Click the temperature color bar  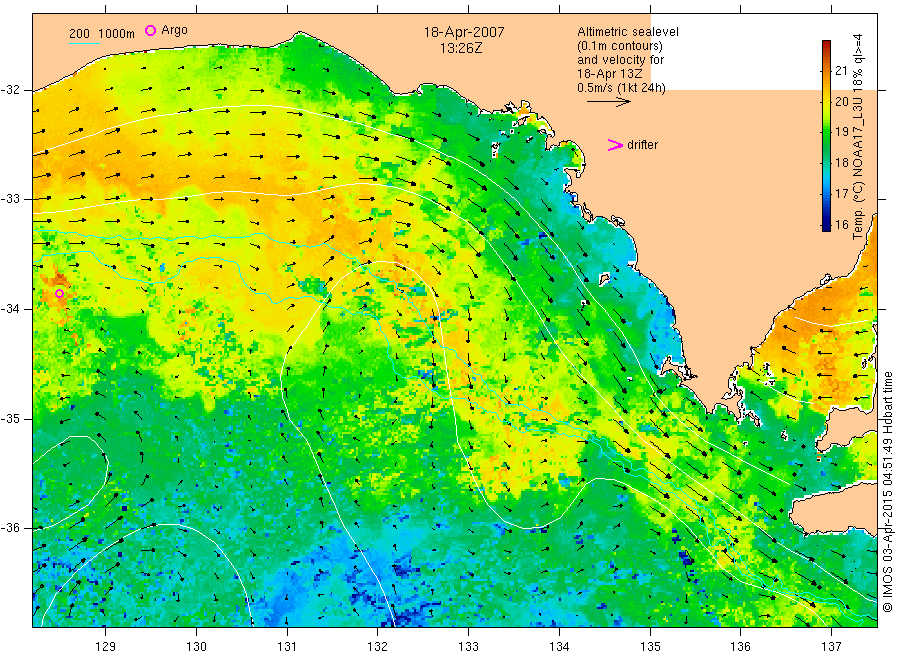click(x=826, y=135)
